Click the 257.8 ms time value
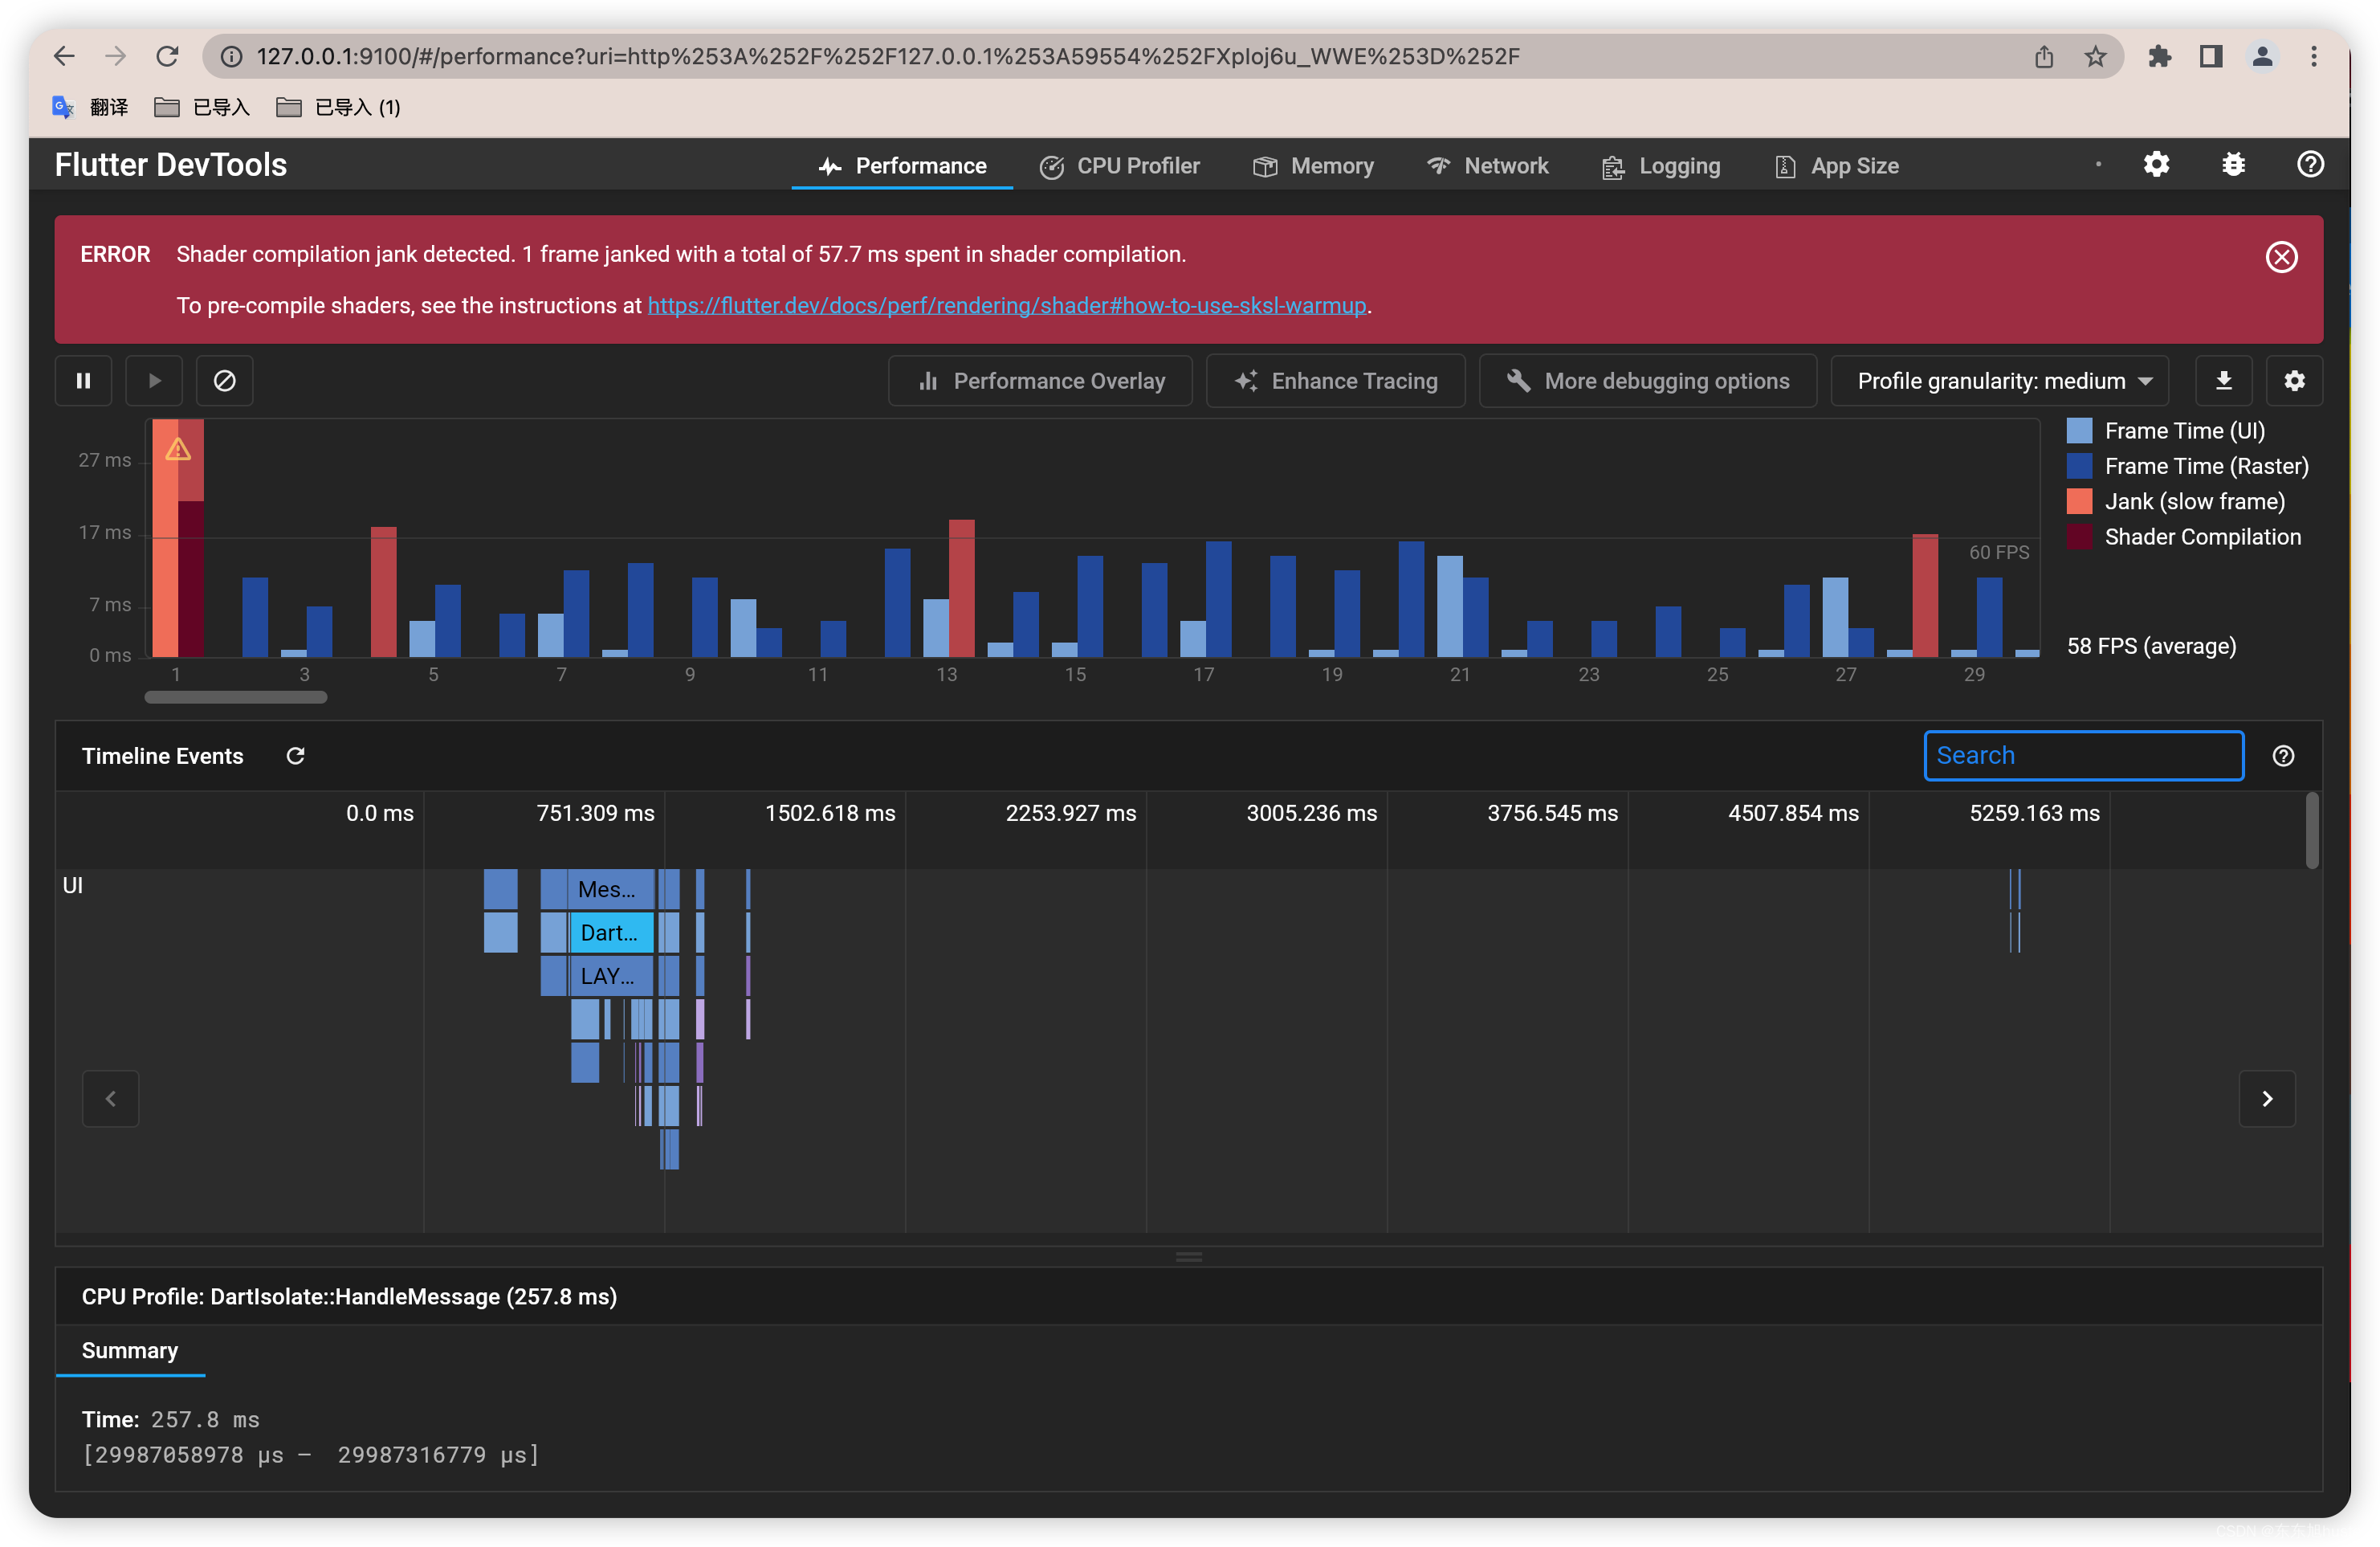 coord(205,1420)
